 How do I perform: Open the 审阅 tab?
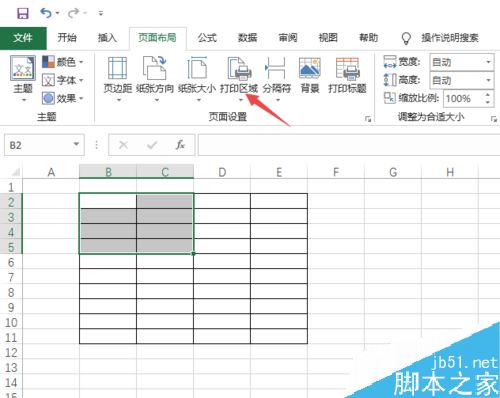tap(288, 38)
